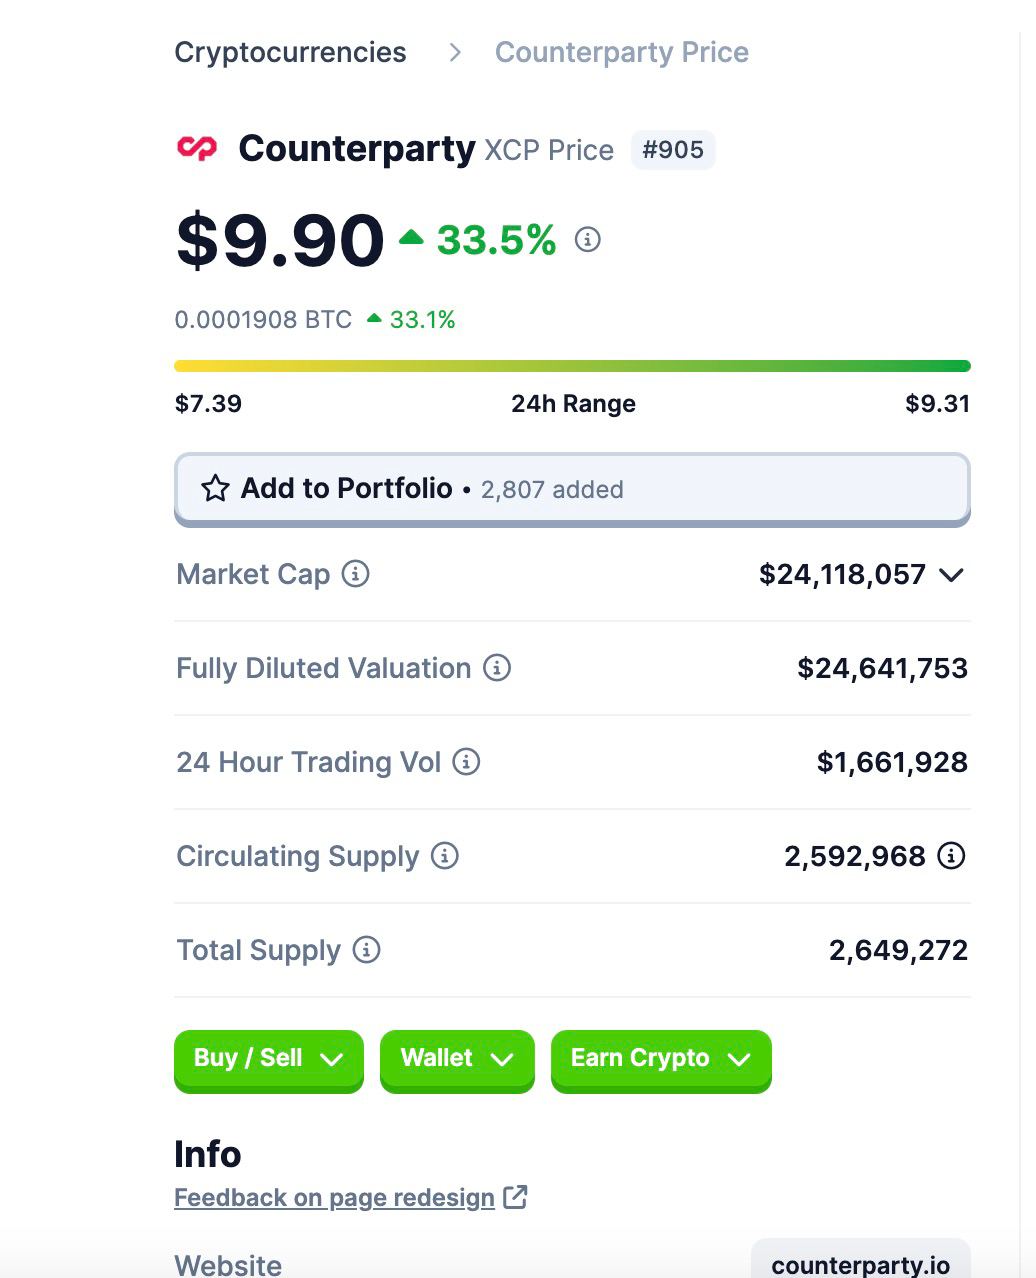1036x1278 pixels.
Task: Open Feedback on page redesign link
Action: coord(334,1198)
